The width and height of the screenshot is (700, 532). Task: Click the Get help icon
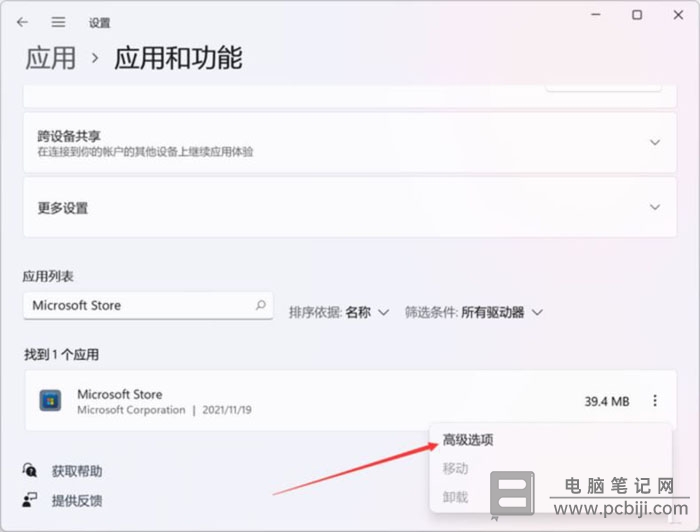pos(30,470)
